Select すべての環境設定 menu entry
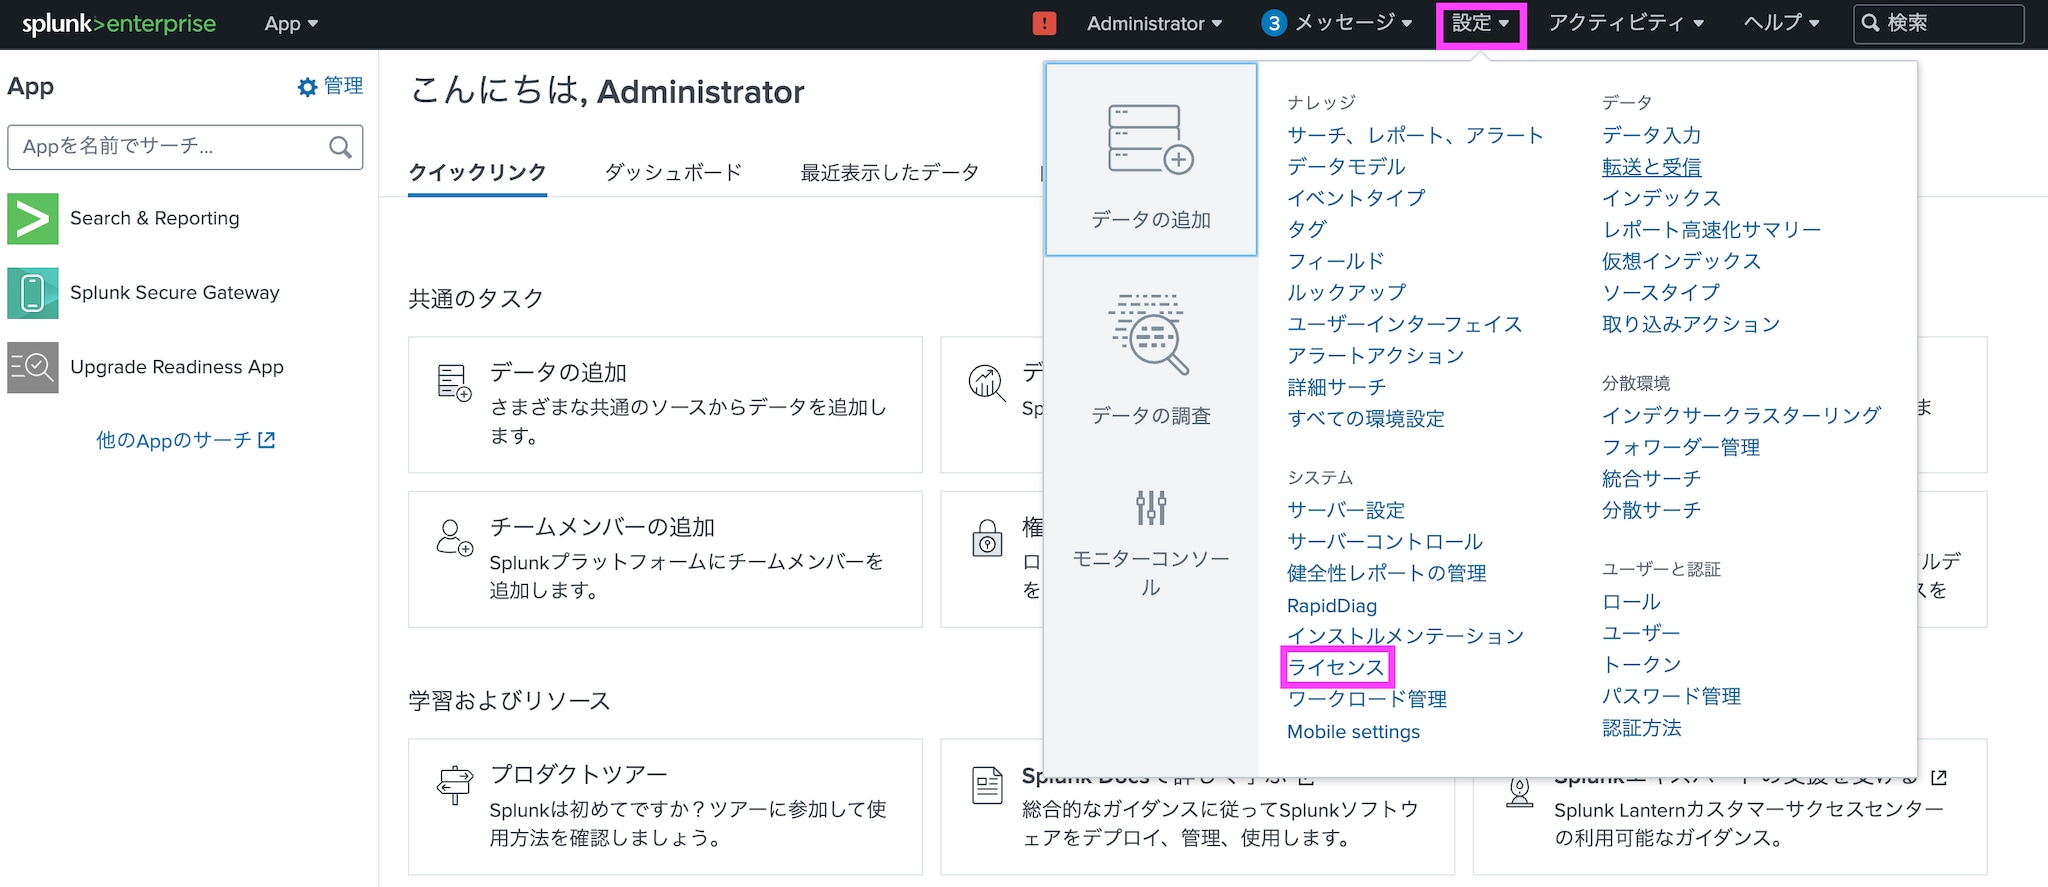 1366,418
